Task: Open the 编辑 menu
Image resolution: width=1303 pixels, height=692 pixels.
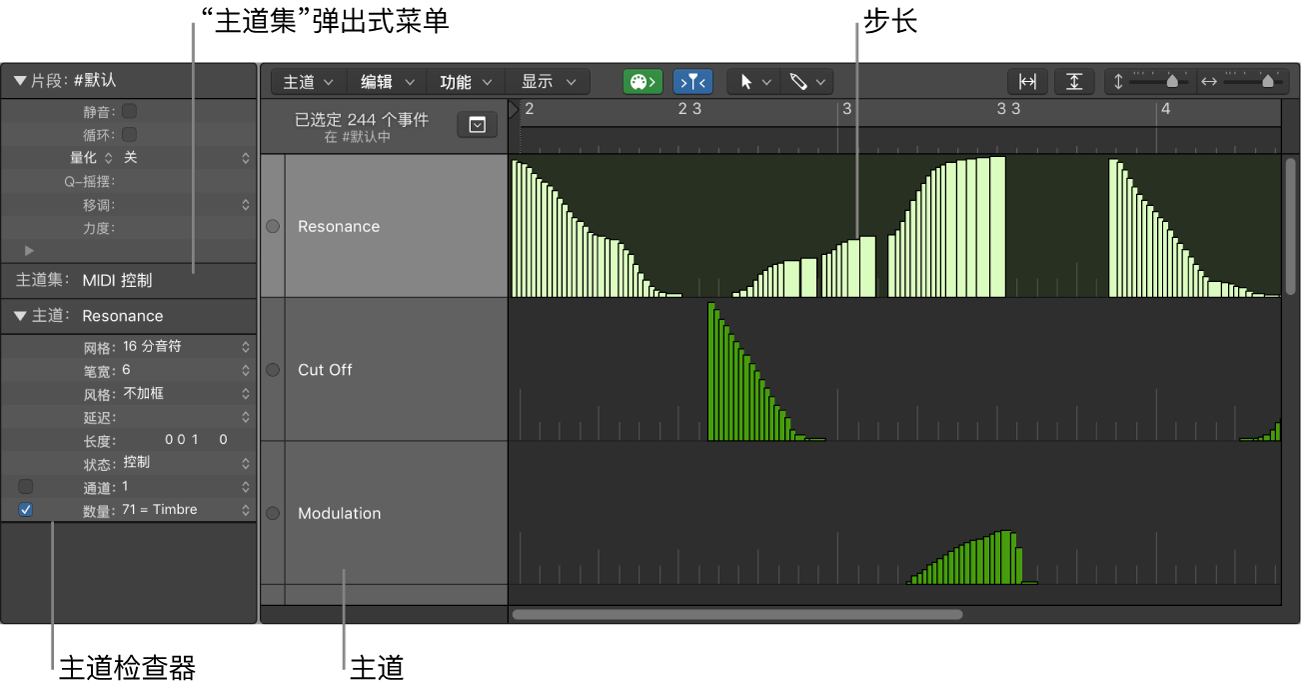Action: [x=386, y=81]
